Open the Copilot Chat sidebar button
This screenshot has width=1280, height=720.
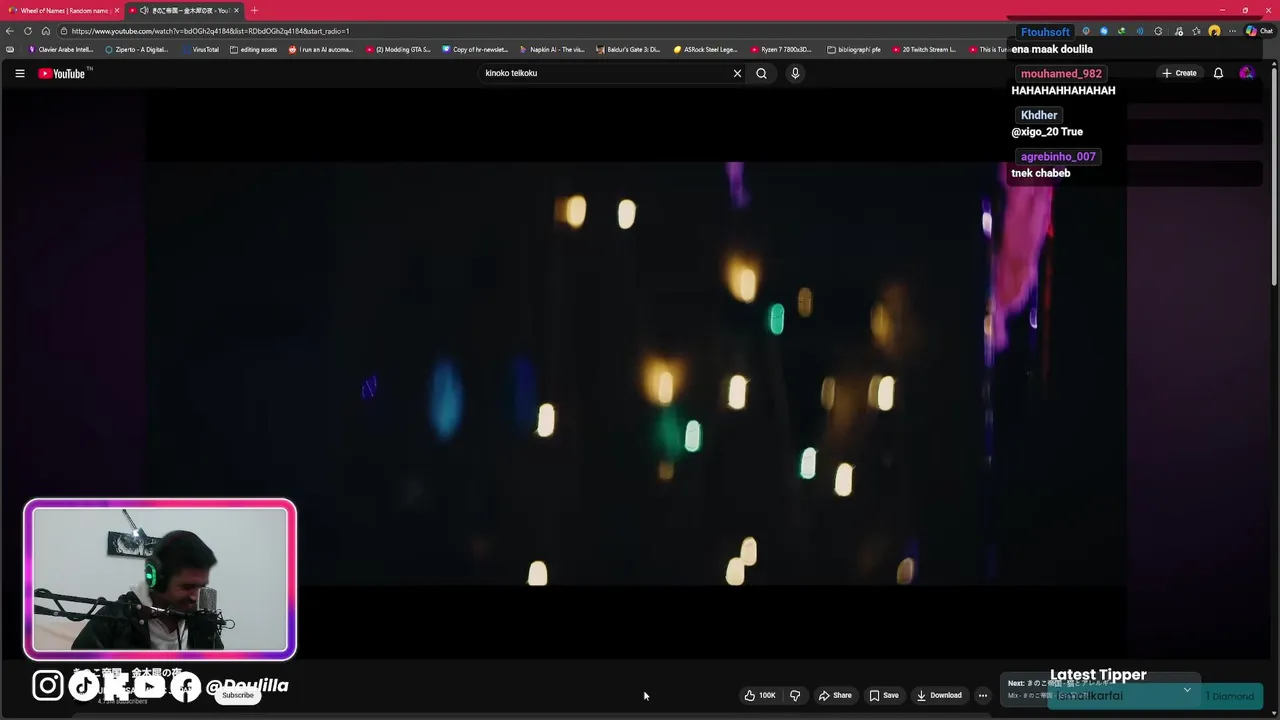pos(1259,31)
